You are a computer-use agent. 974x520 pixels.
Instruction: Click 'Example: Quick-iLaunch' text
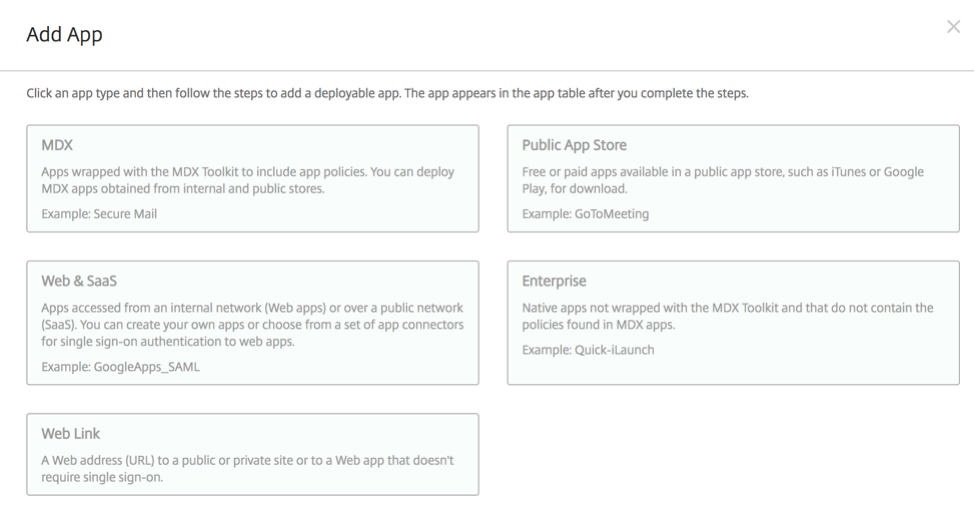click(588, 350)
